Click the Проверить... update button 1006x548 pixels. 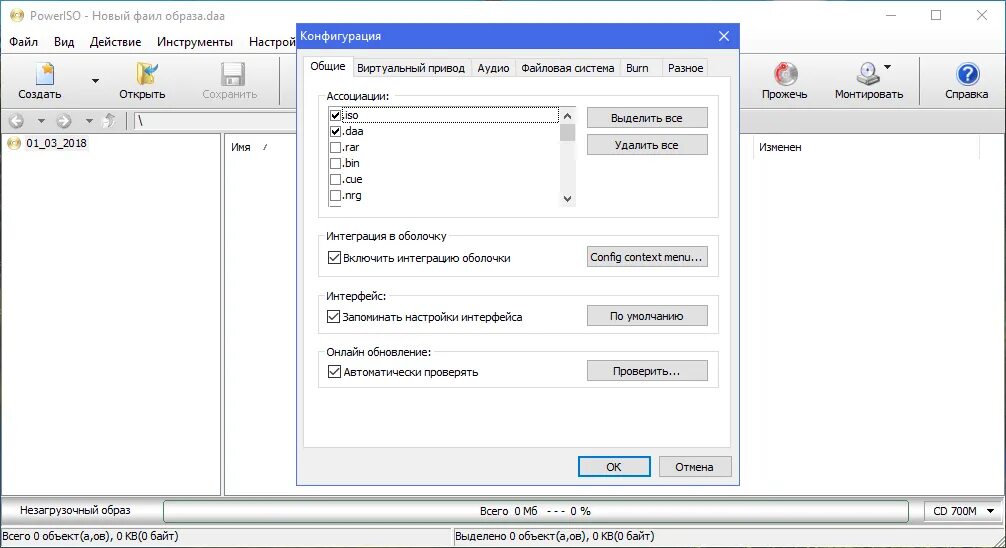pyautogui.click(x=647, y=372)
